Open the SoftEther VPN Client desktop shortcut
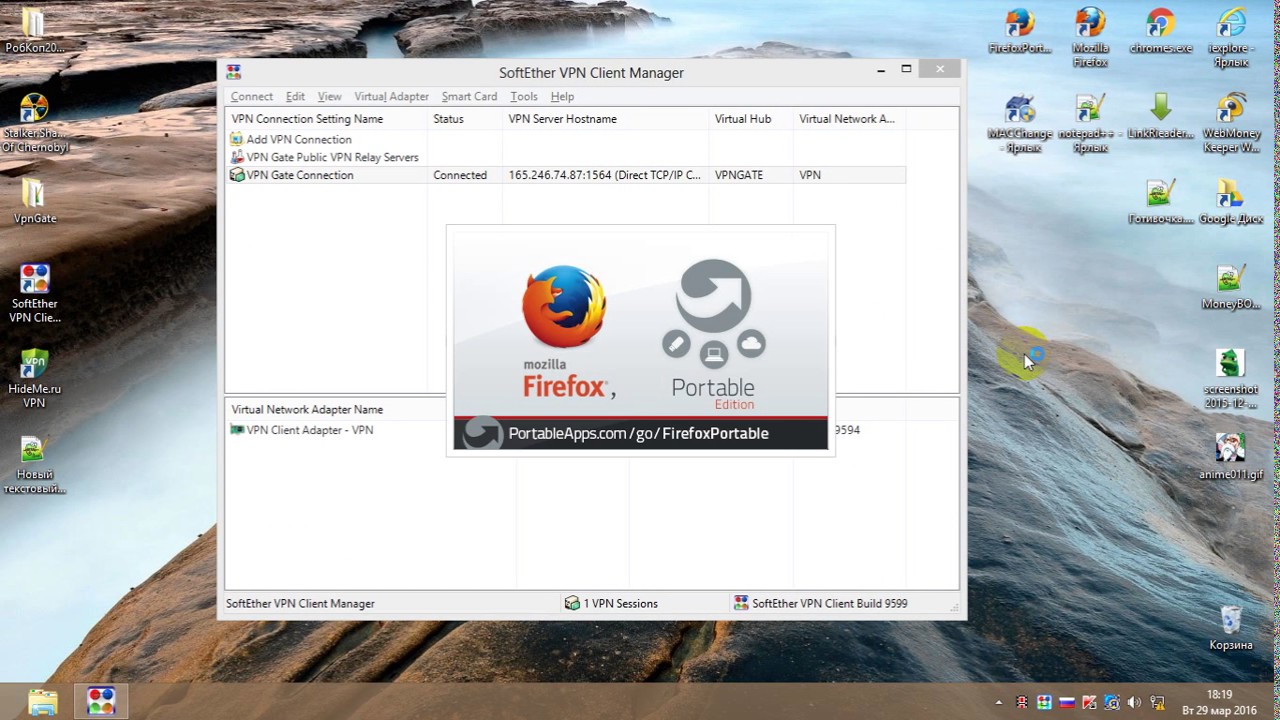 coord(34,293)
